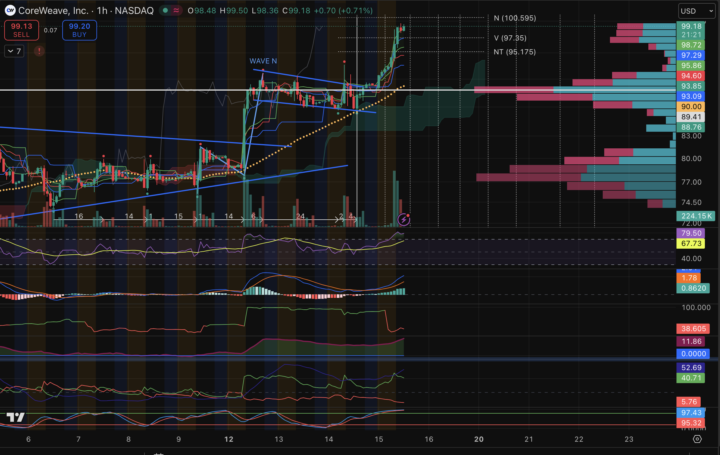Click the blue 0.0000 value label

click(x=693, y=354)
